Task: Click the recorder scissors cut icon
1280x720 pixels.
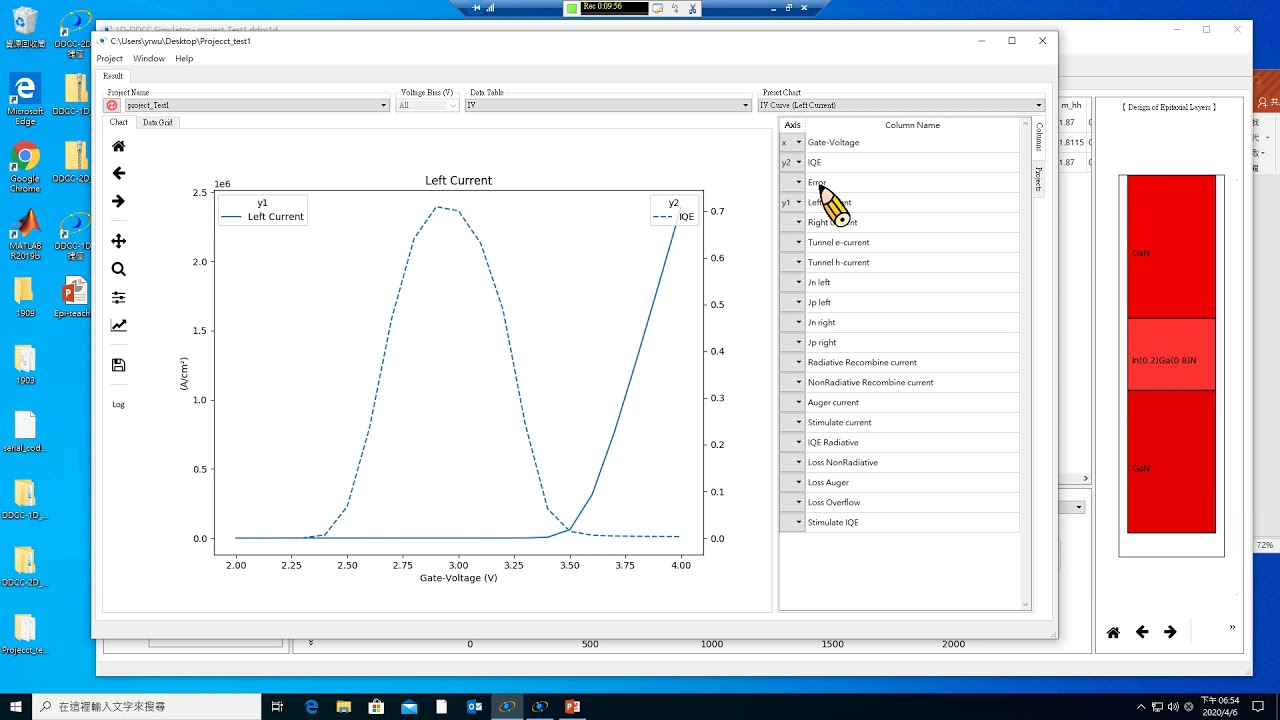Action: pos(692,8)
